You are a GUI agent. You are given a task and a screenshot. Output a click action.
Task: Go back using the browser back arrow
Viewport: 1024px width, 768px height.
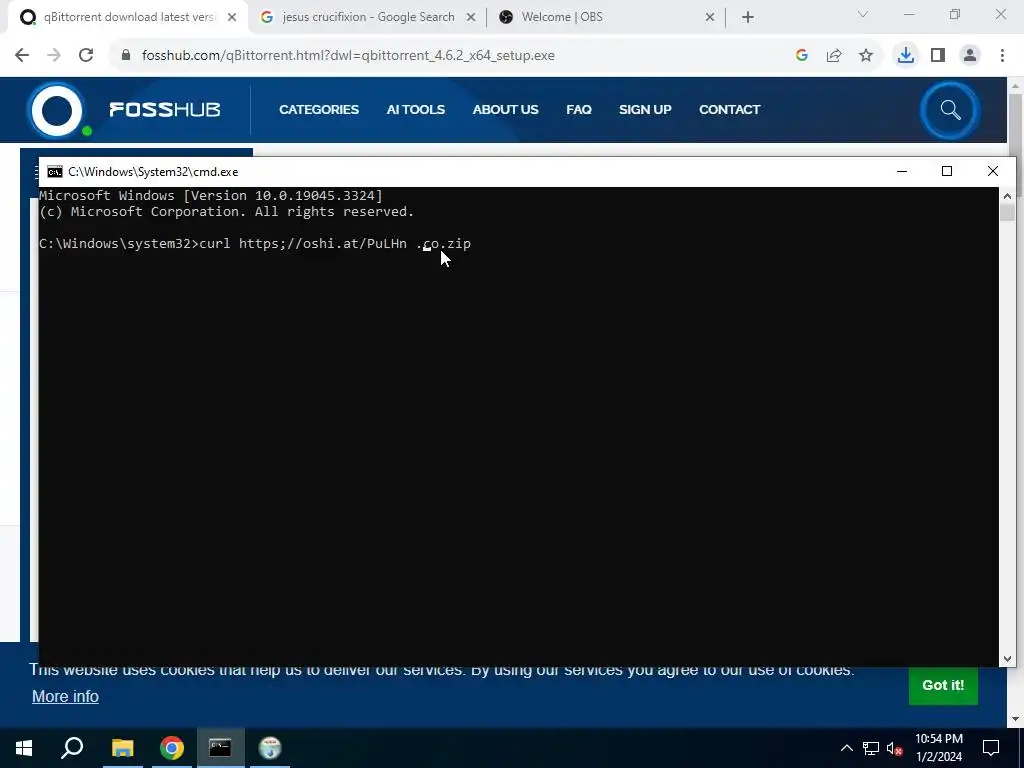pyautogui.click(x=22, y=56)
